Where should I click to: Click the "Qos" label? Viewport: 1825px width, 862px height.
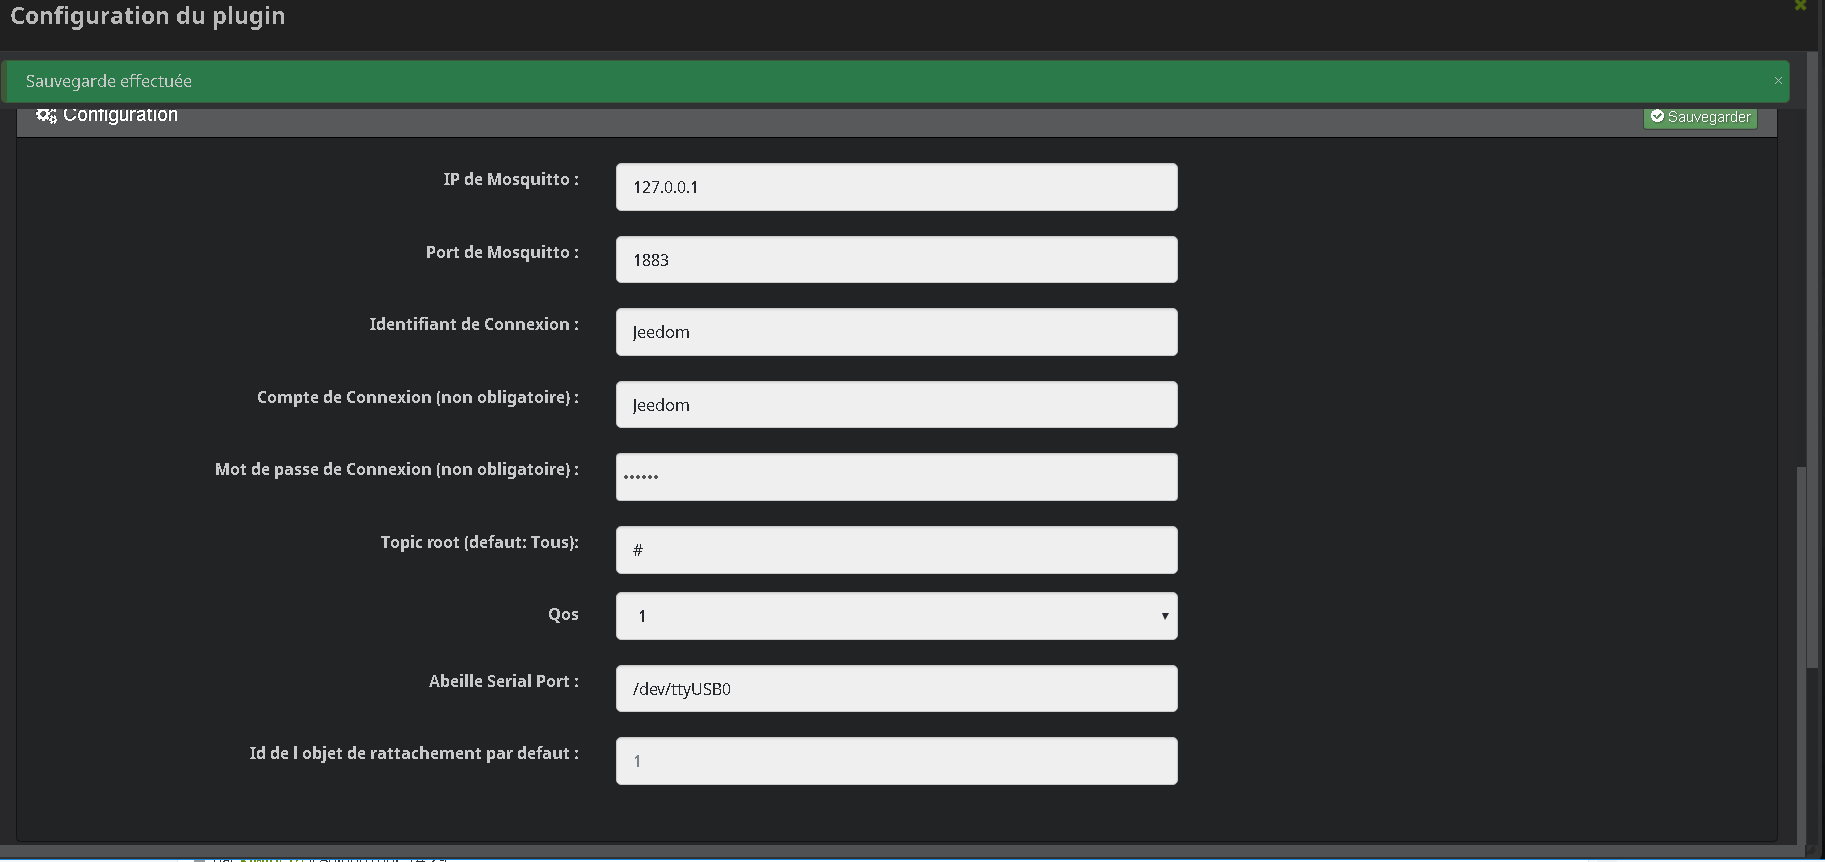pyautogui.click(x=563, y=614)
